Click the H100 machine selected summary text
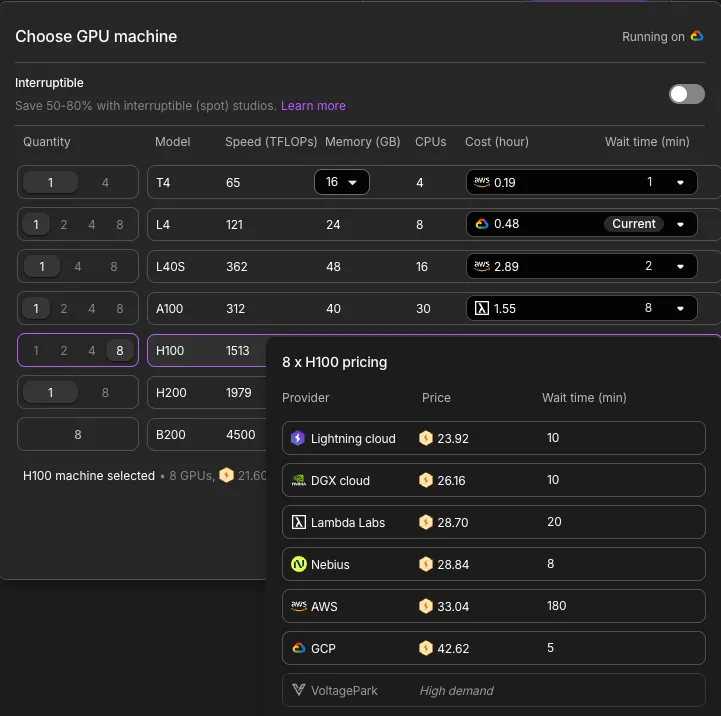Screen dimensions: 721x716 click(x=89, y=475)
